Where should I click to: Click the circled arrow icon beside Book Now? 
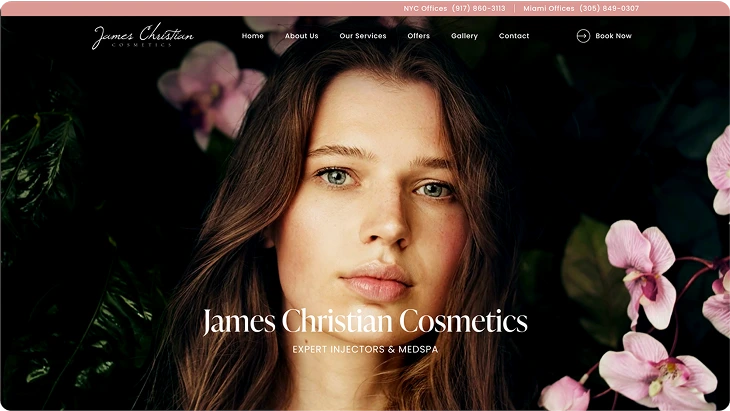pyautogui.click(x=583, y=36)
